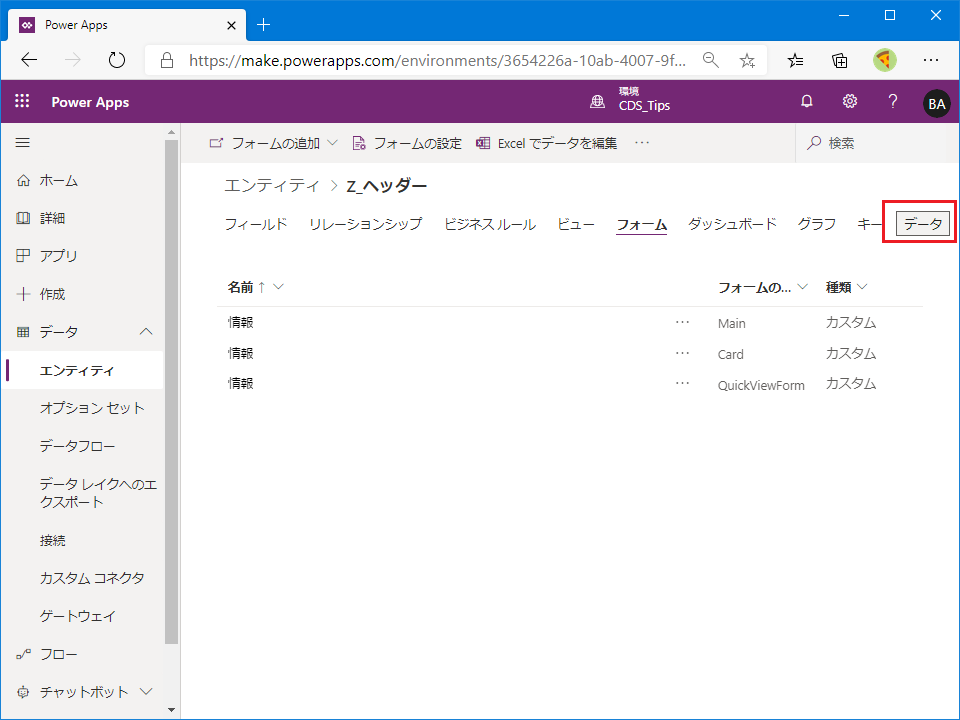Screen dimensions: 960x720
Task: Open the 種類 column filter dropdown
Action: point(863,287)
